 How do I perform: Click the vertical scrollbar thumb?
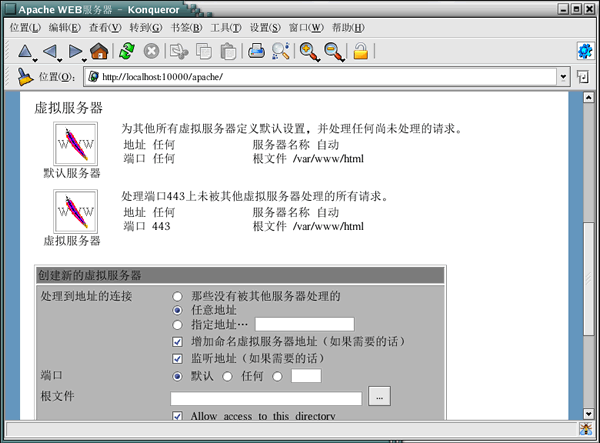[588, 279]
